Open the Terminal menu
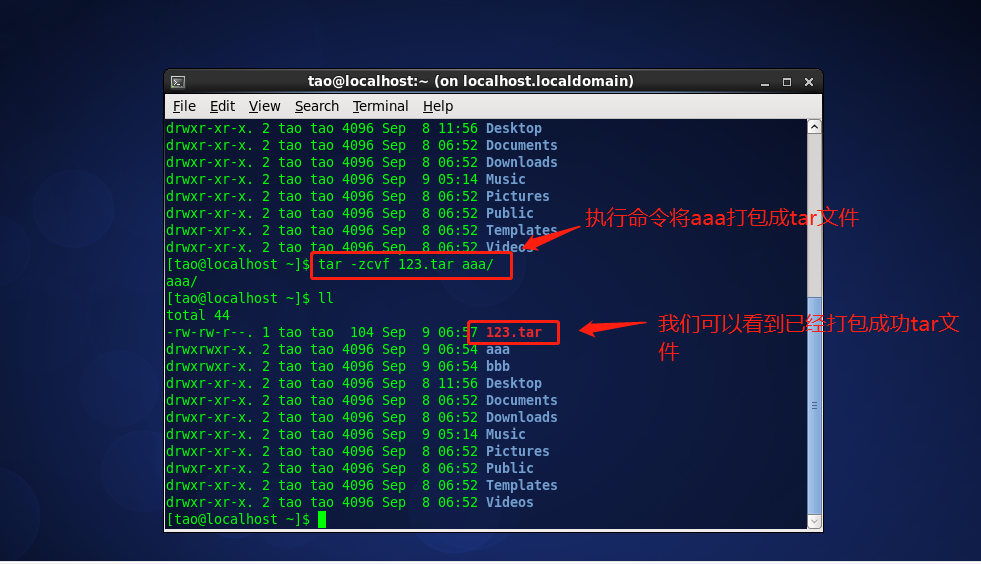This screenshot has height=564, width=981. click(x=380, y=106)
